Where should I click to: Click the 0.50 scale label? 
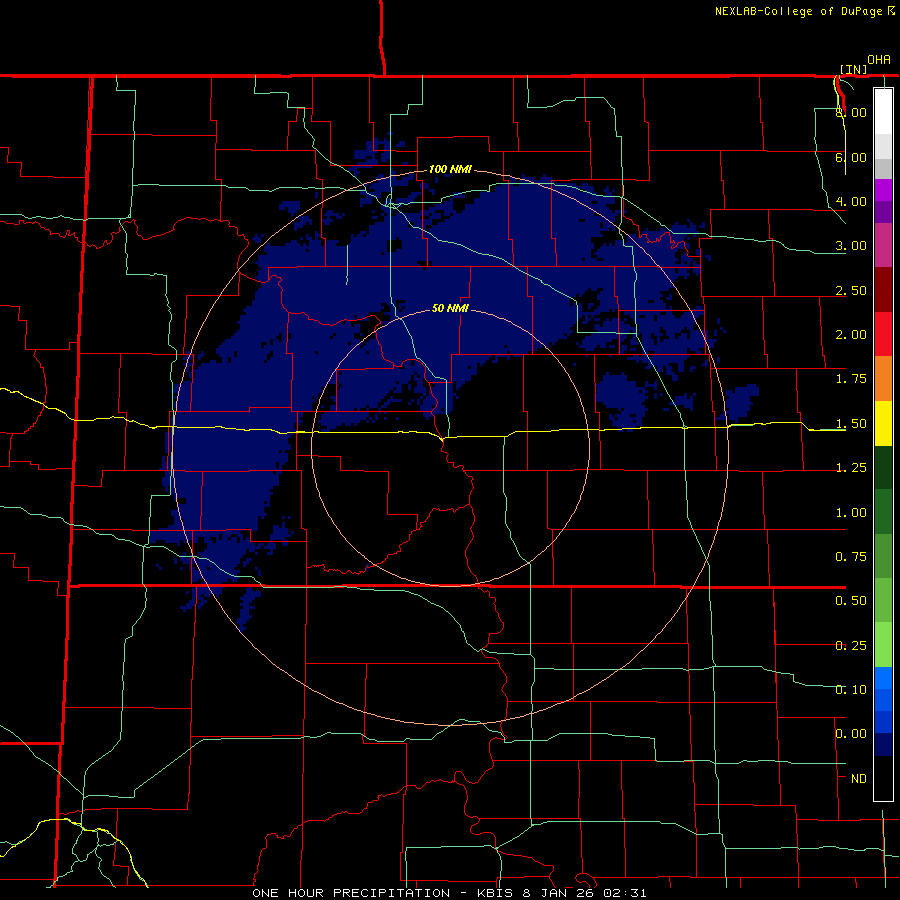click(851, 601)
